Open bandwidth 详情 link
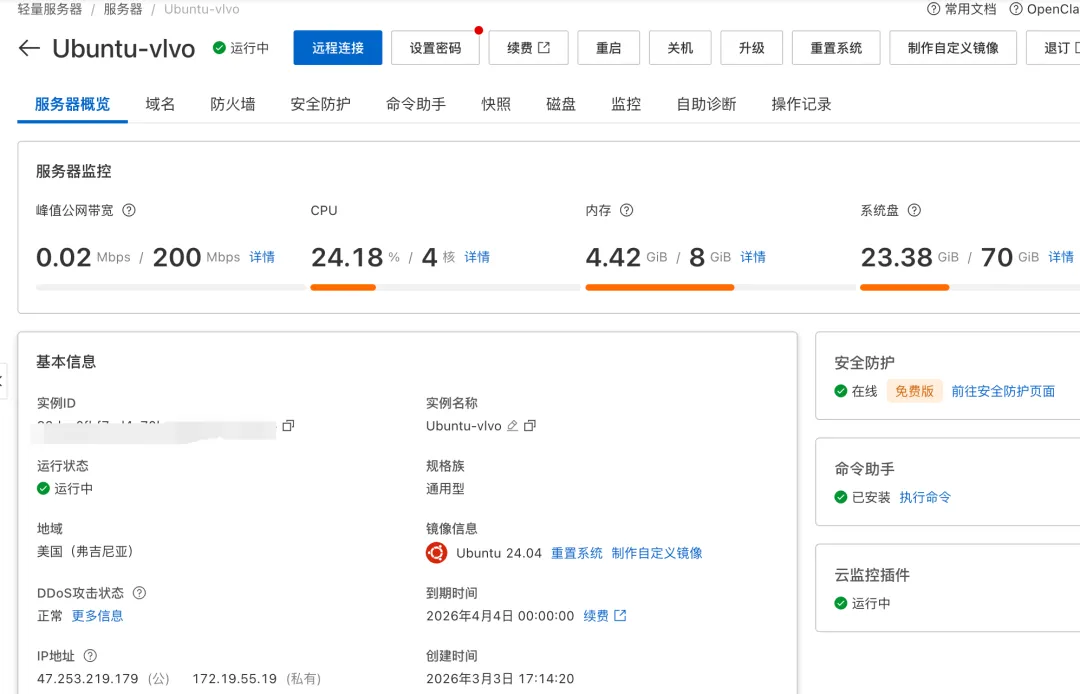This screenshot has height=694, width=1080. pos(262,257)
